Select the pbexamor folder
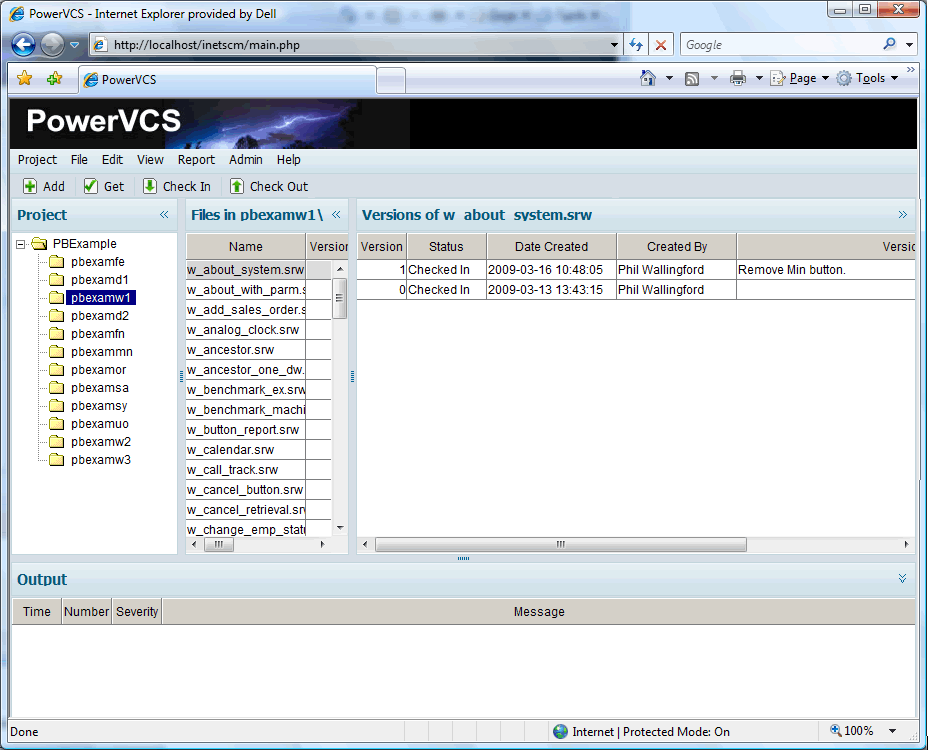This screenshot has width=928, height=750. (x=98, y=370)
